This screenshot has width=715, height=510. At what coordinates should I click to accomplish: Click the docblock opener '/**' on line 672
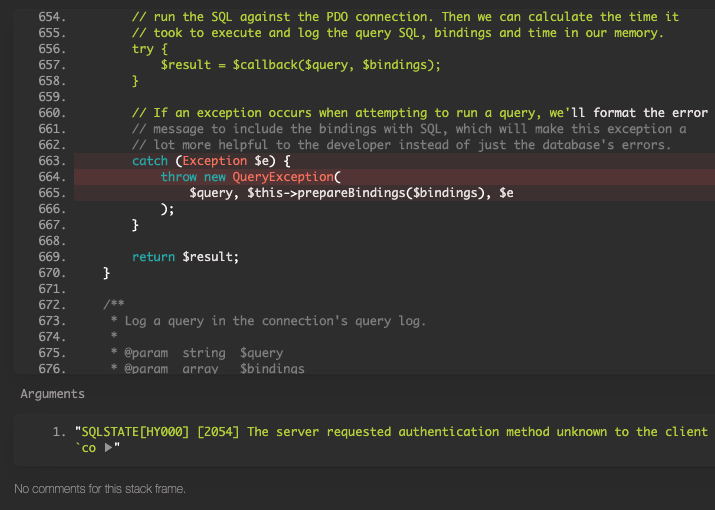pos(114,304)
